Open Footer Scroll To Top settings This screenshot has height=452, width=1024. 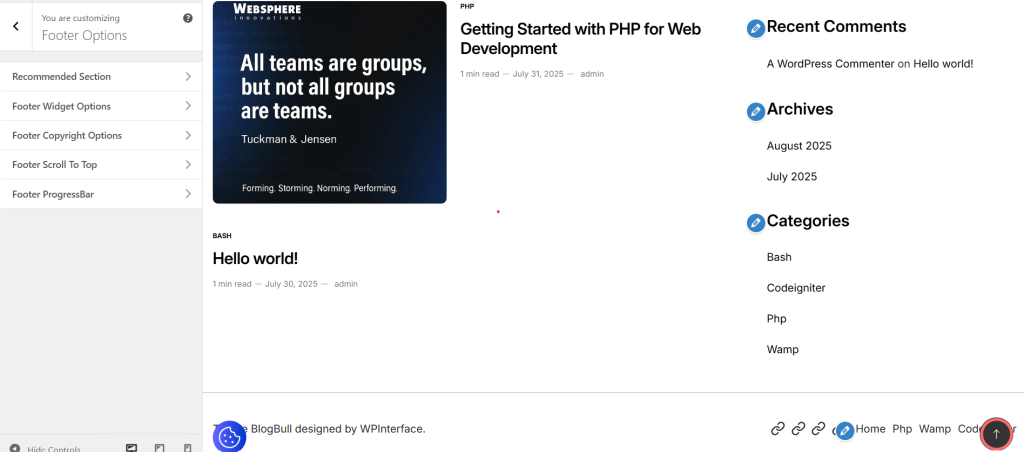(101, 164)
